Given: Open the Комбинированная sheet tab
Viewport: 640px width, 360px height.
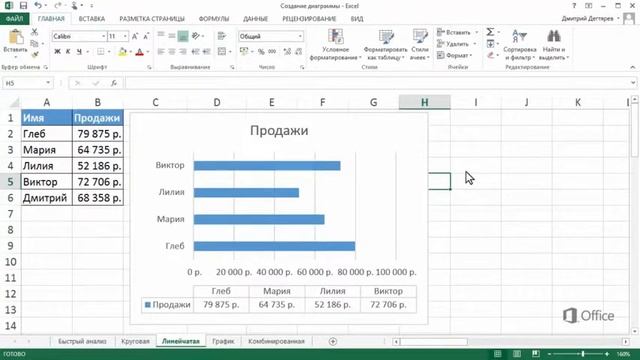Looking at the screenshot, I should [276, 341].
